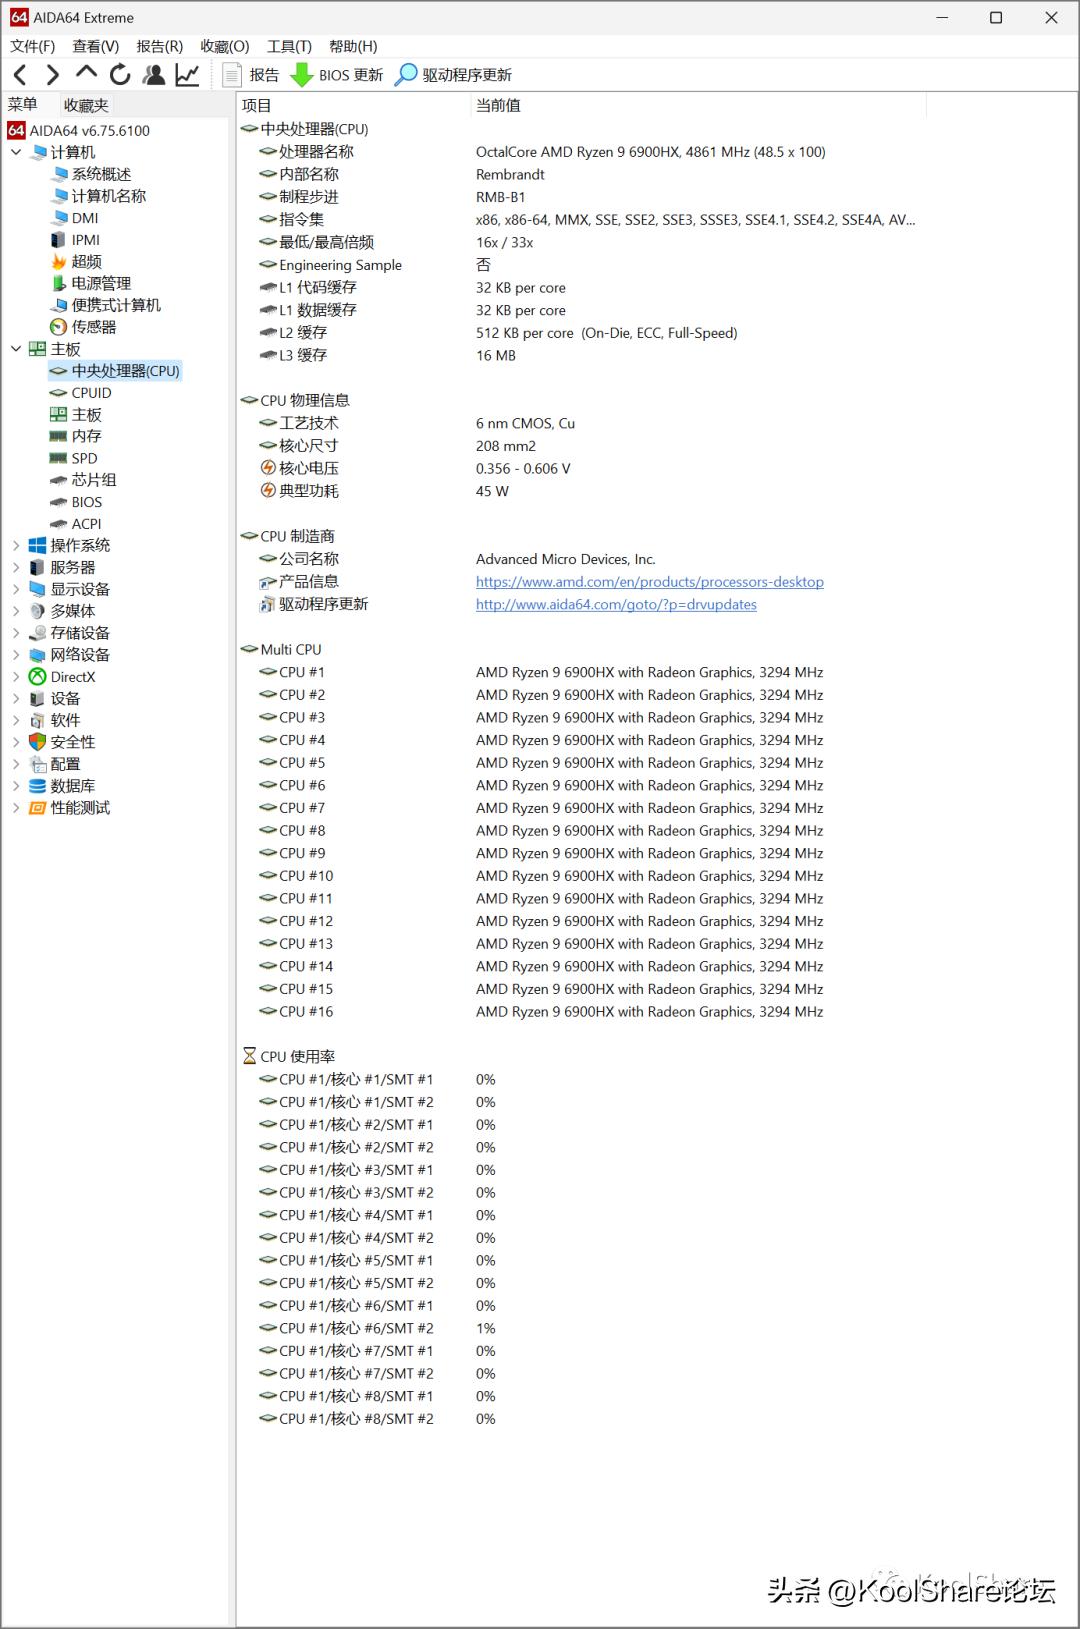The image size is (1080, 1629).
Task: Go back with the left arrow toolbar icon
Action: [x=20, y=75]
